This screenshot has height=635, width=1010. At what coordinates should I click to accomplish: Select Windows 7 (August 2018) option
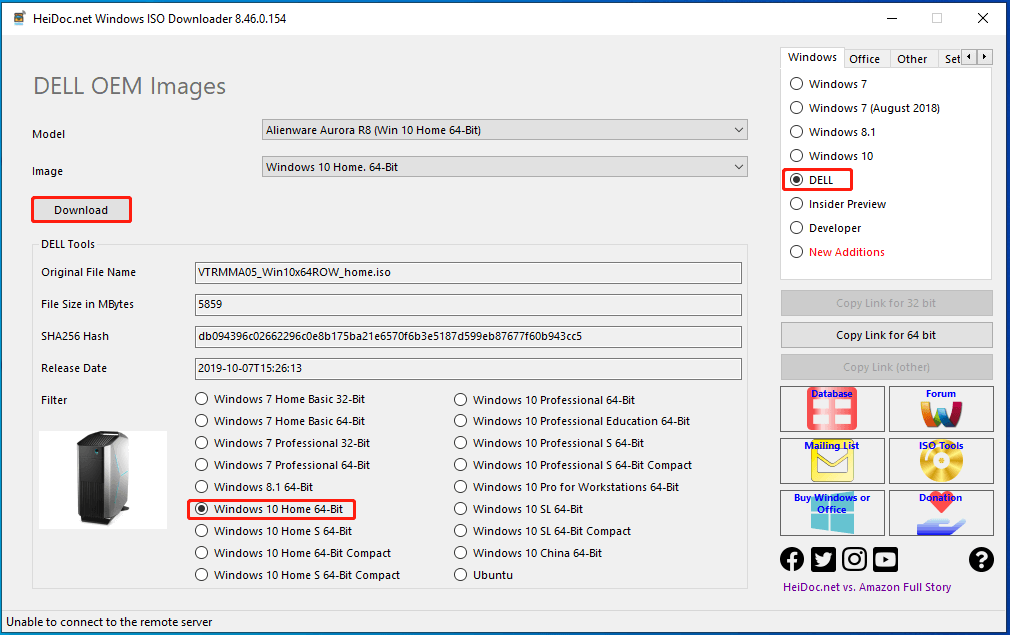click(864, 108)
